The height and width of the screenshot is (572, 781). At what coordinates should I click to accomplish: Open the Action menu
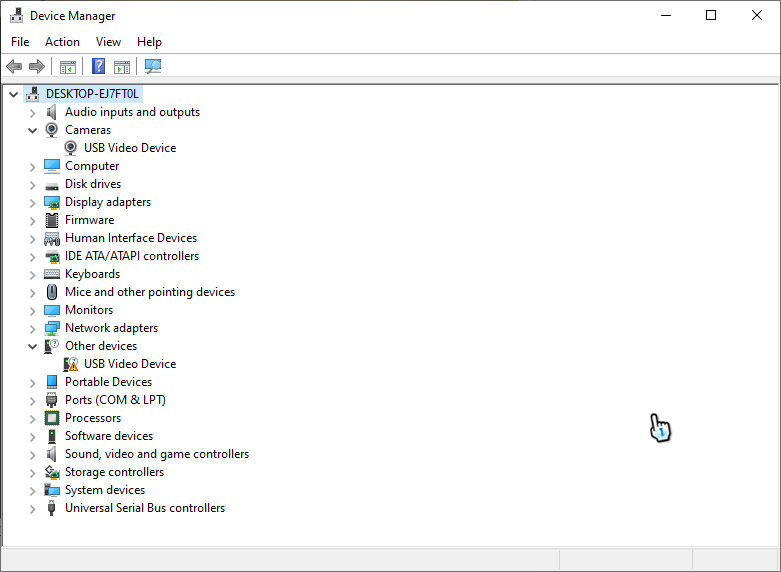pyautogui.click(x=62, y=42)
